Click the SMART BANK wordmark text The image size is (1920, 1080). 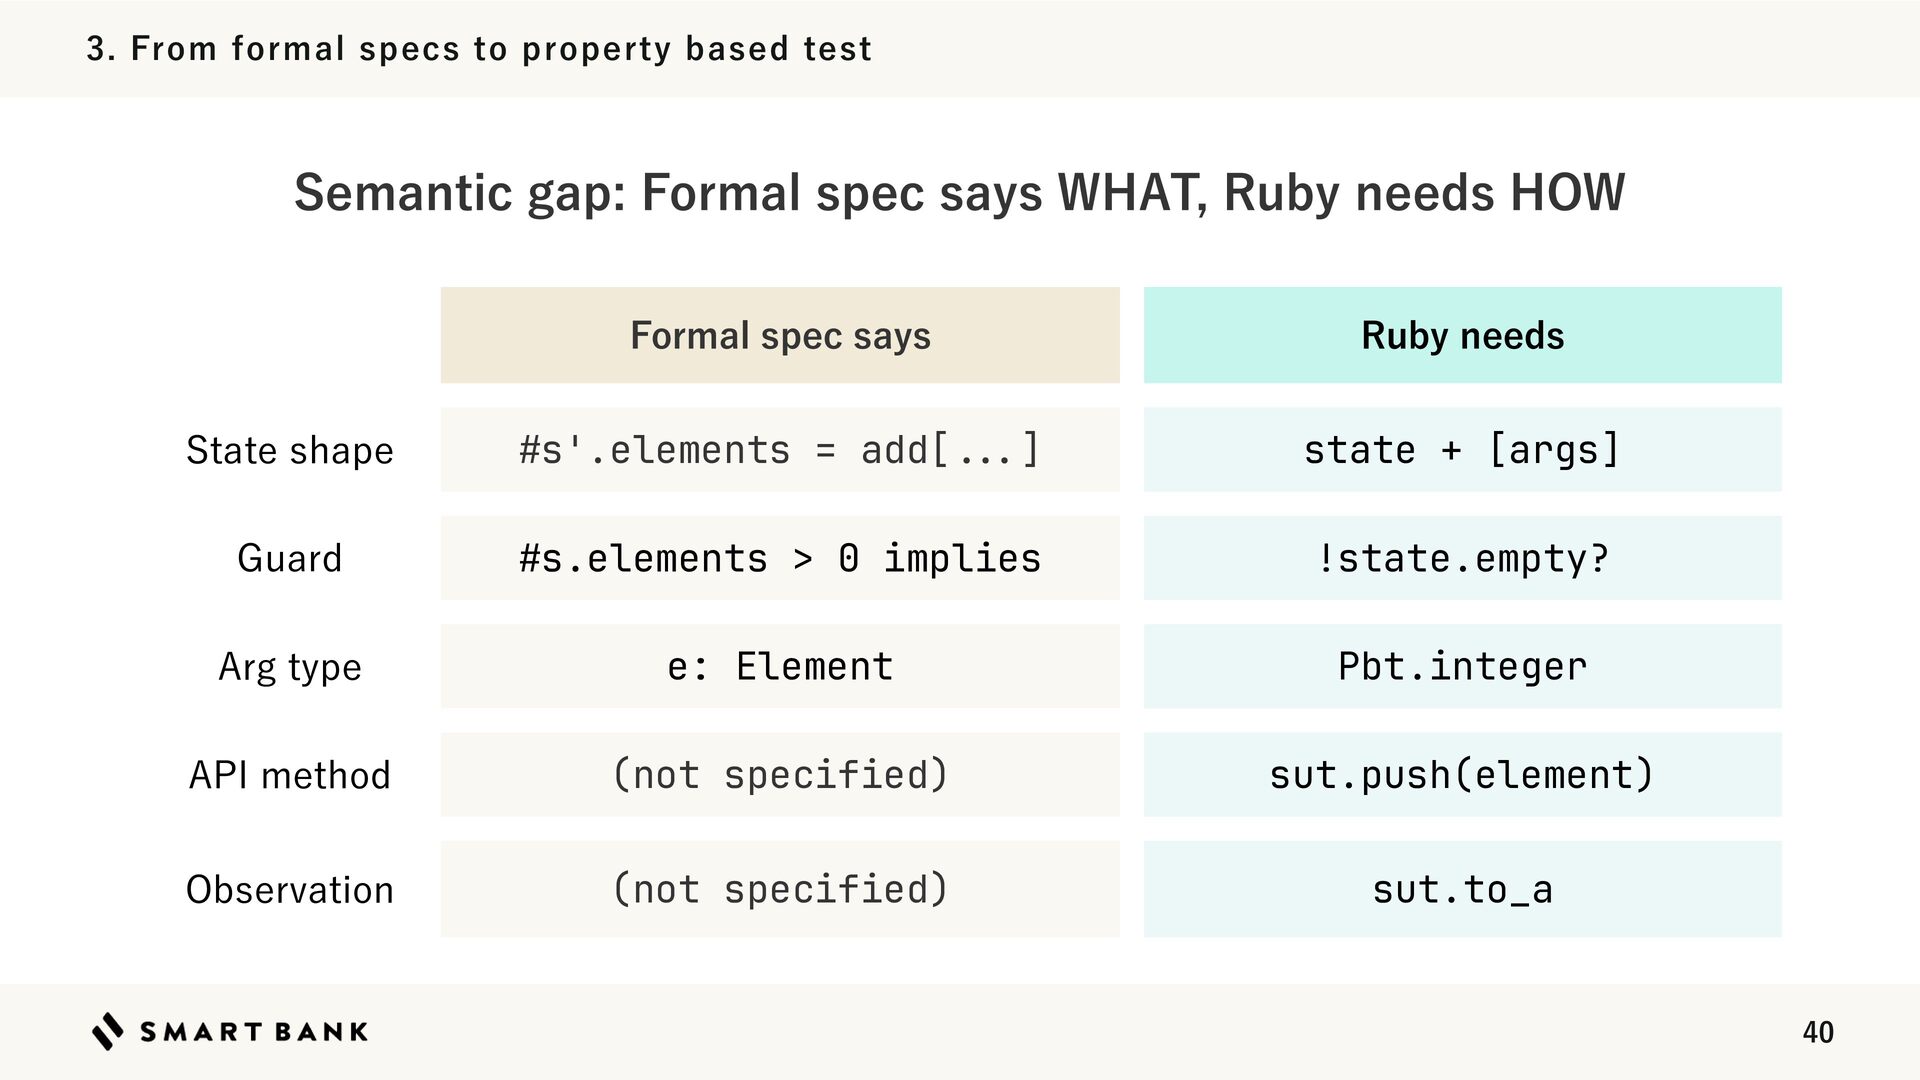[x=254, y=1032]
